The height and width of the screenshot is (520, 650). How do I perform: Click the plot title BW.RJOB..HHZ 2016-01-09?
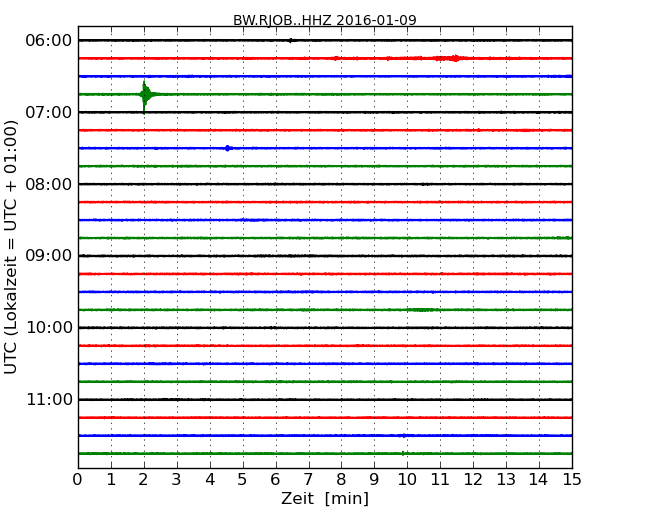pos(325,20)
